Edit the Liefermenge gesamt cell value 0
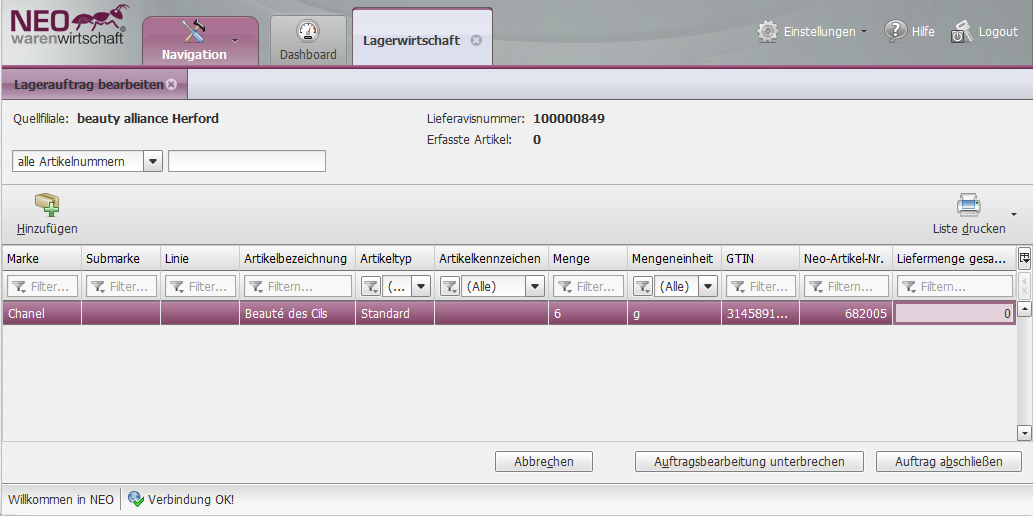1033x516 pixels. coord(954,314)
